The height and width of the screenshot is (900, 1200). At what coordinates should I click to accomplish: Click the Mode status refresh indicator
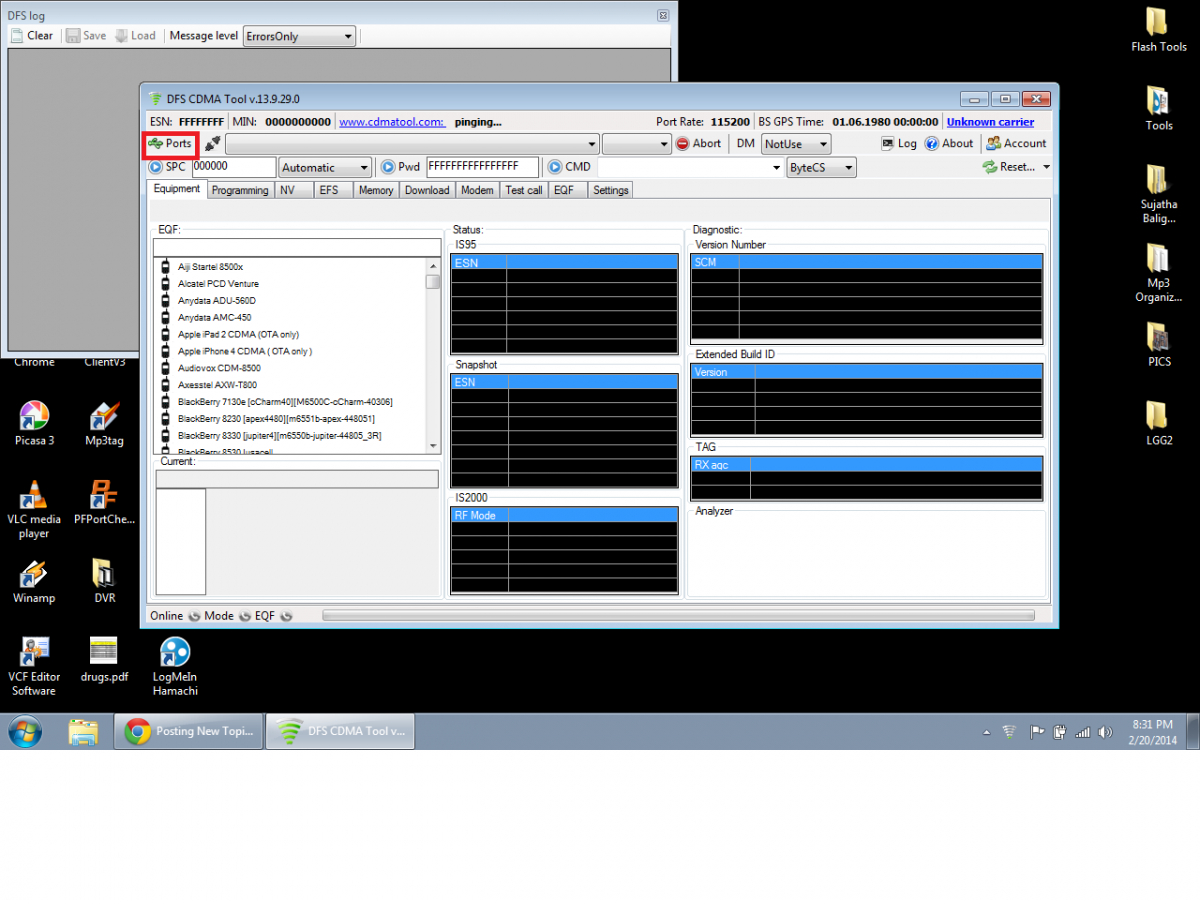point(243,616)
